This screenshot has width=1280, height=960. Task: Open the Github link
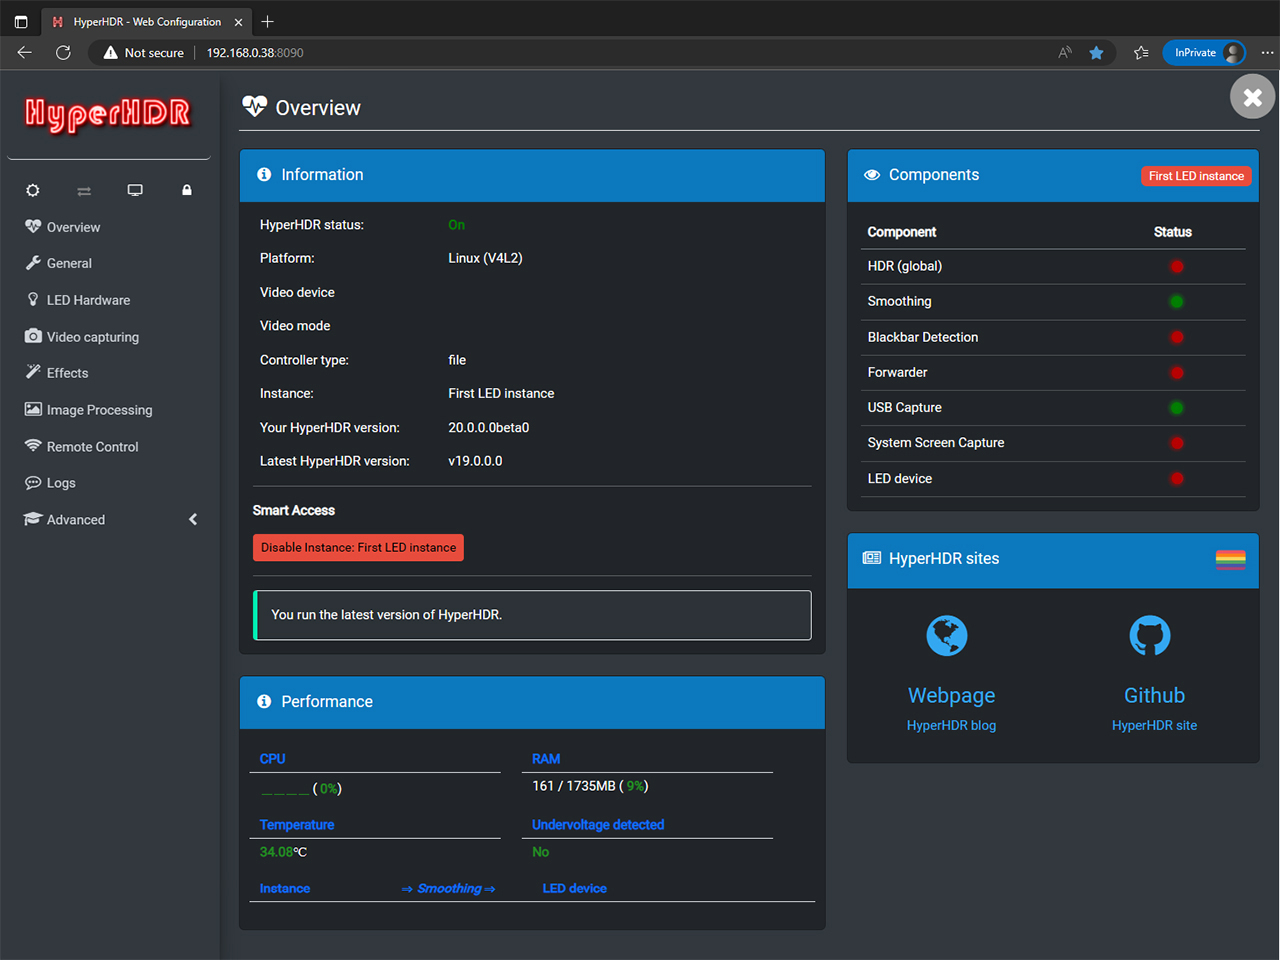click(x=1154, y=695)
